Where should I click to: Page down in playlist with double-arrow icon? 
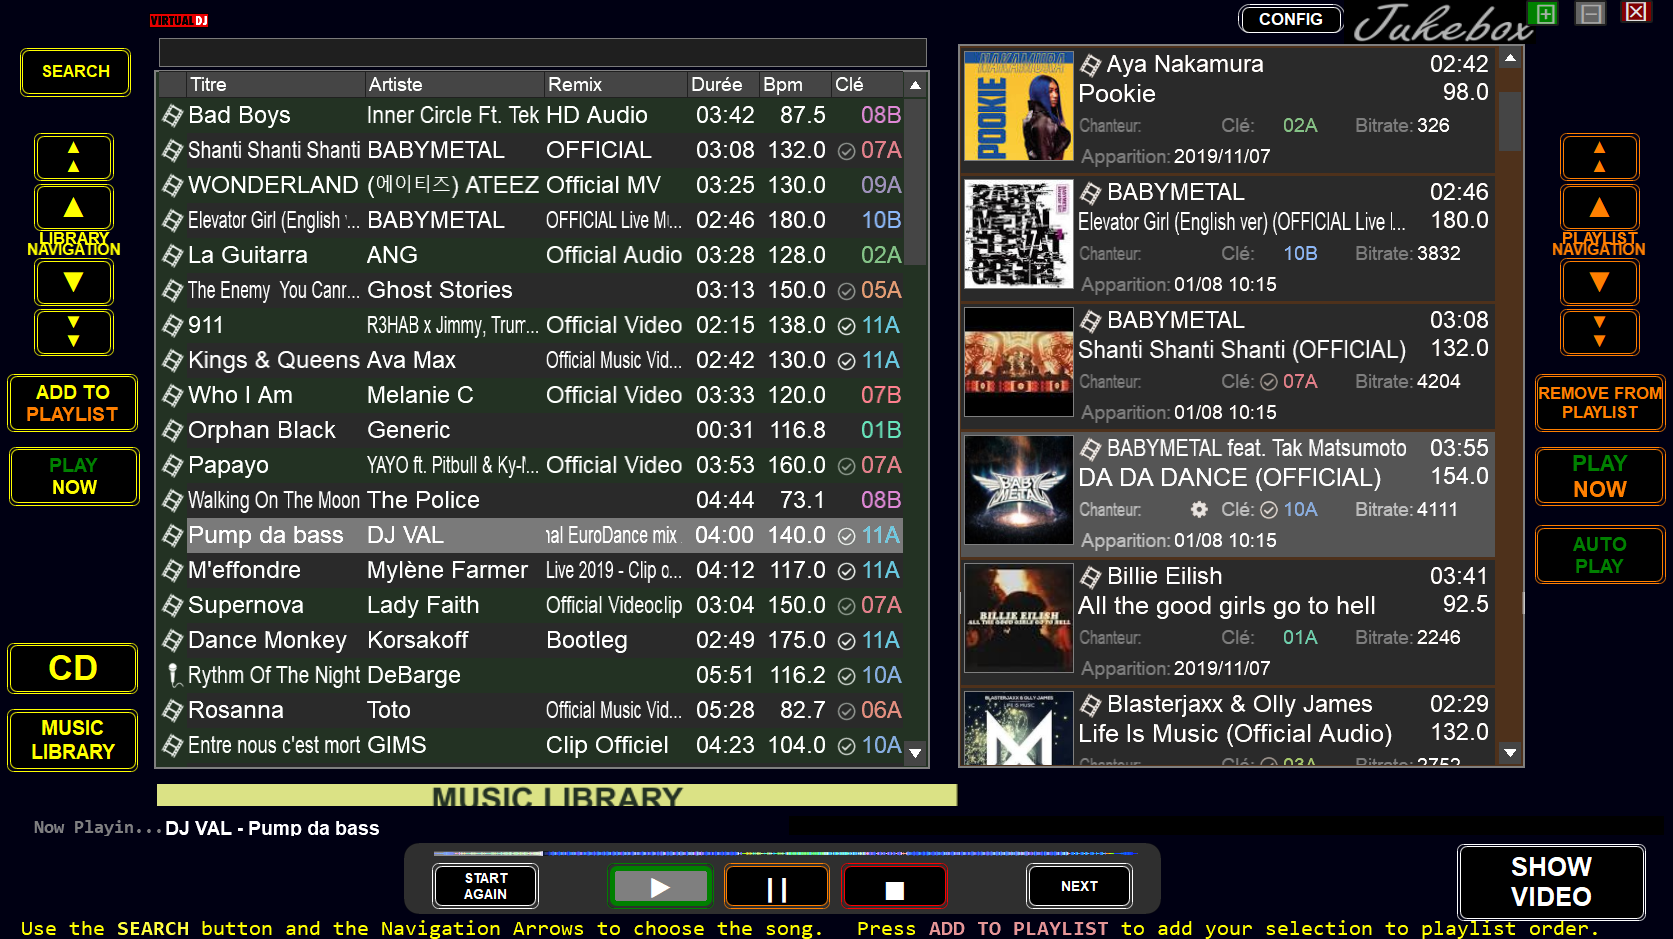pos(1599,333)
